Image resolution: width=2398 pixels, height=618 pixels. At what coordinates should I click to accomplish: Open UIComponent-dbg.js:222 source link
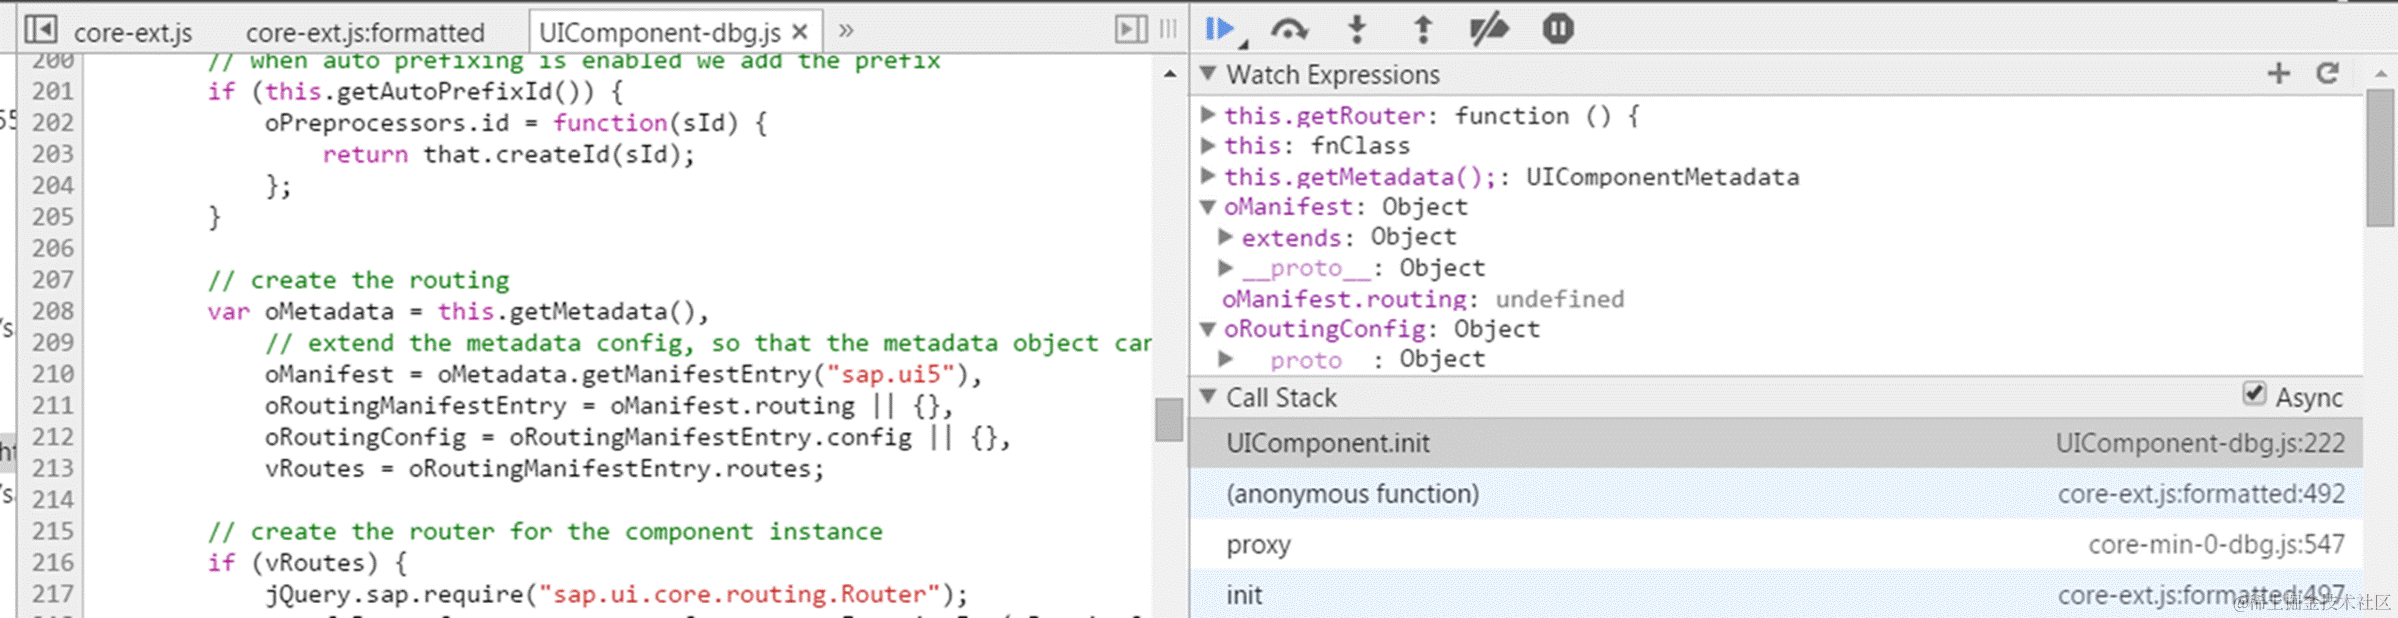(2200, 443)
